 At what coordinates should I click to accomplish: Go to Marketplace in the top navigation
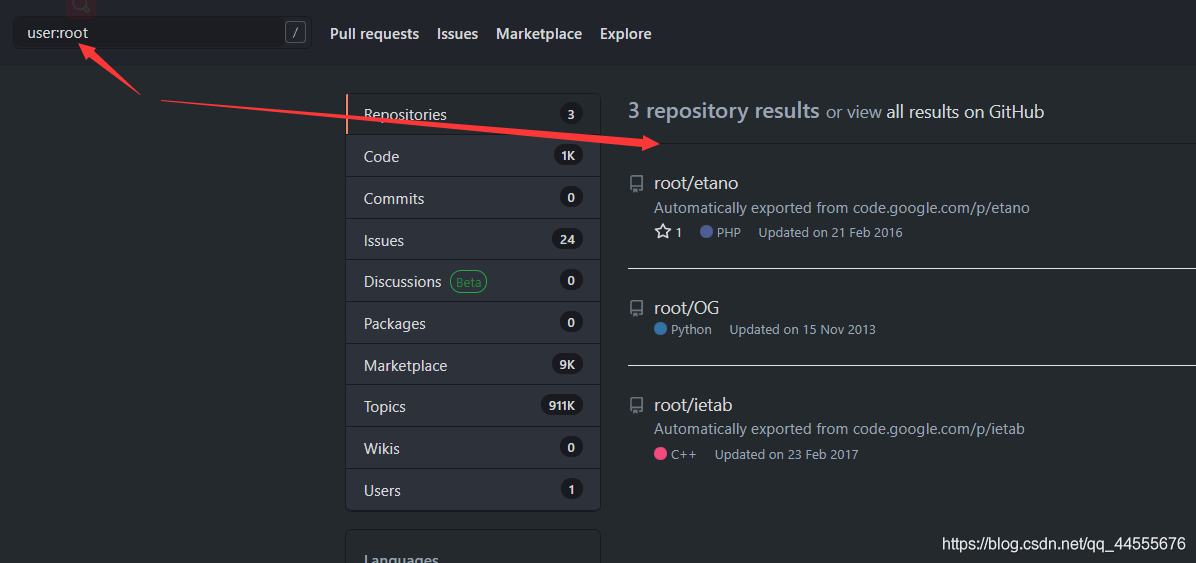pyautogui.click(x=539, y=34)
